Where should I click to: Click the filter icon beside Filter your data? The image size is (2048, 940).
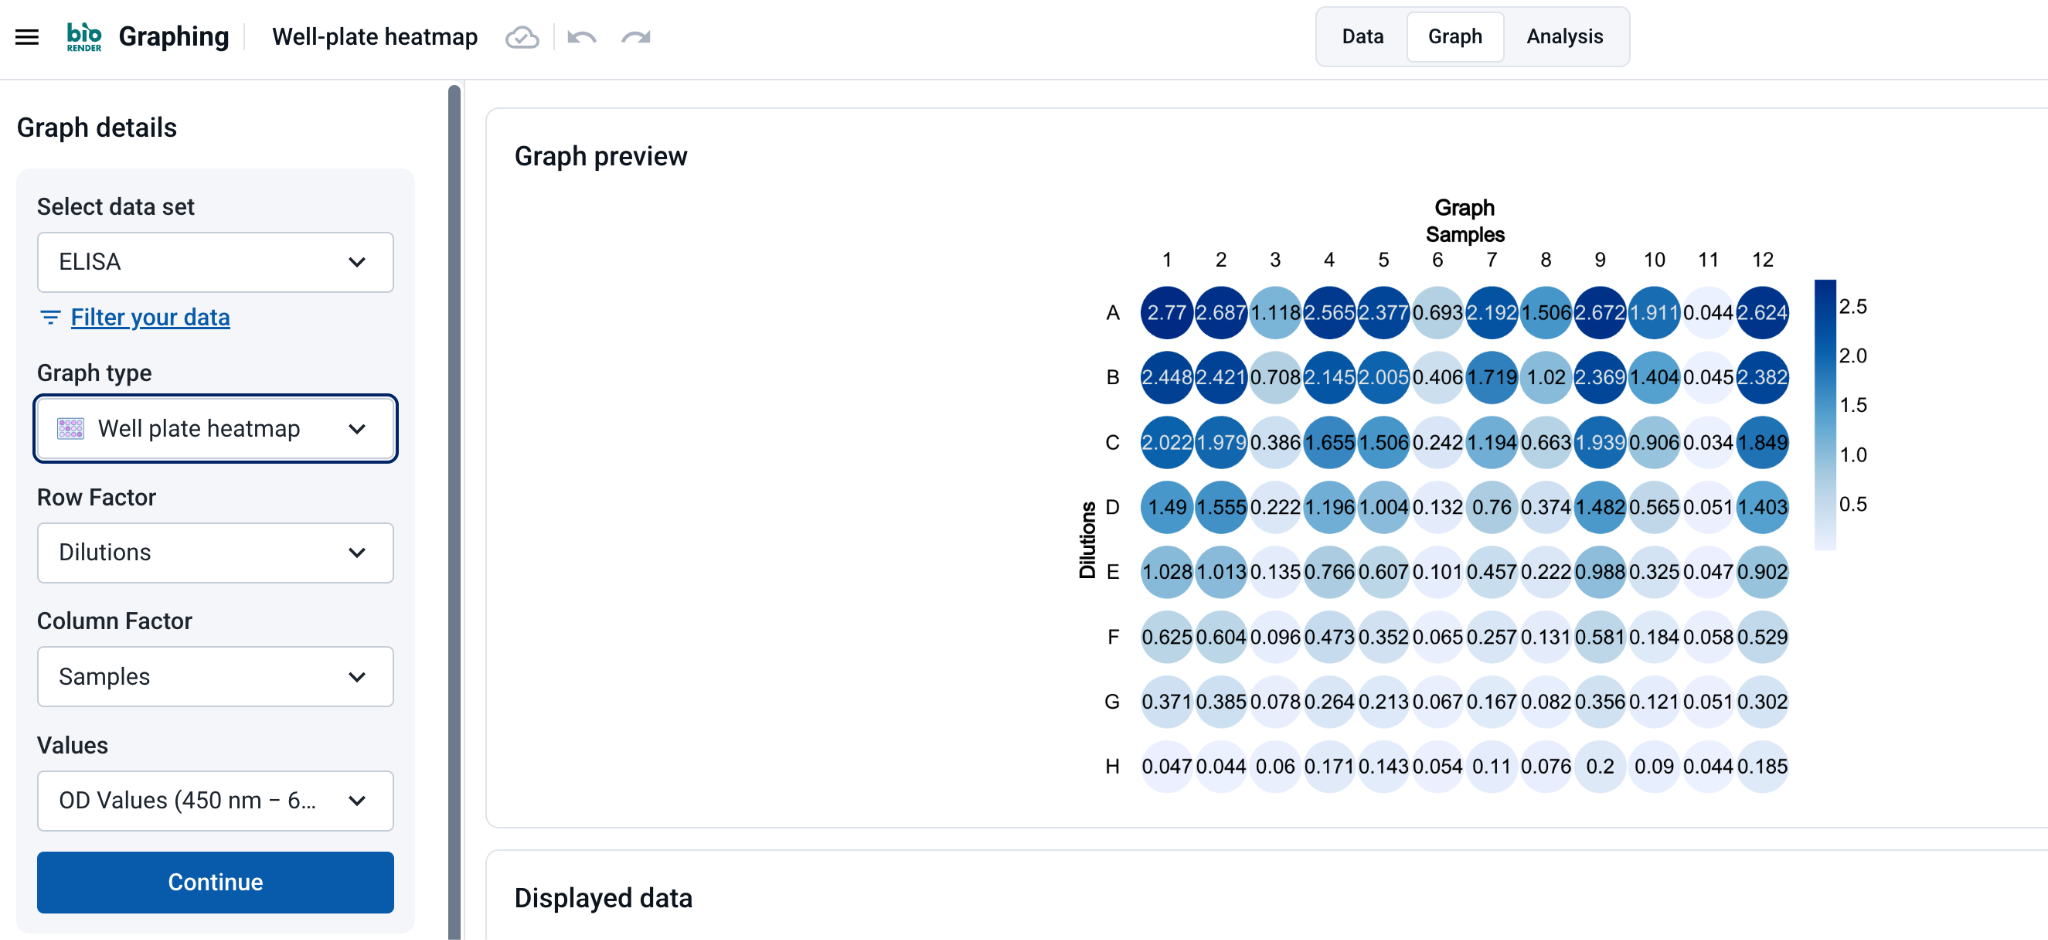point(50,317)
